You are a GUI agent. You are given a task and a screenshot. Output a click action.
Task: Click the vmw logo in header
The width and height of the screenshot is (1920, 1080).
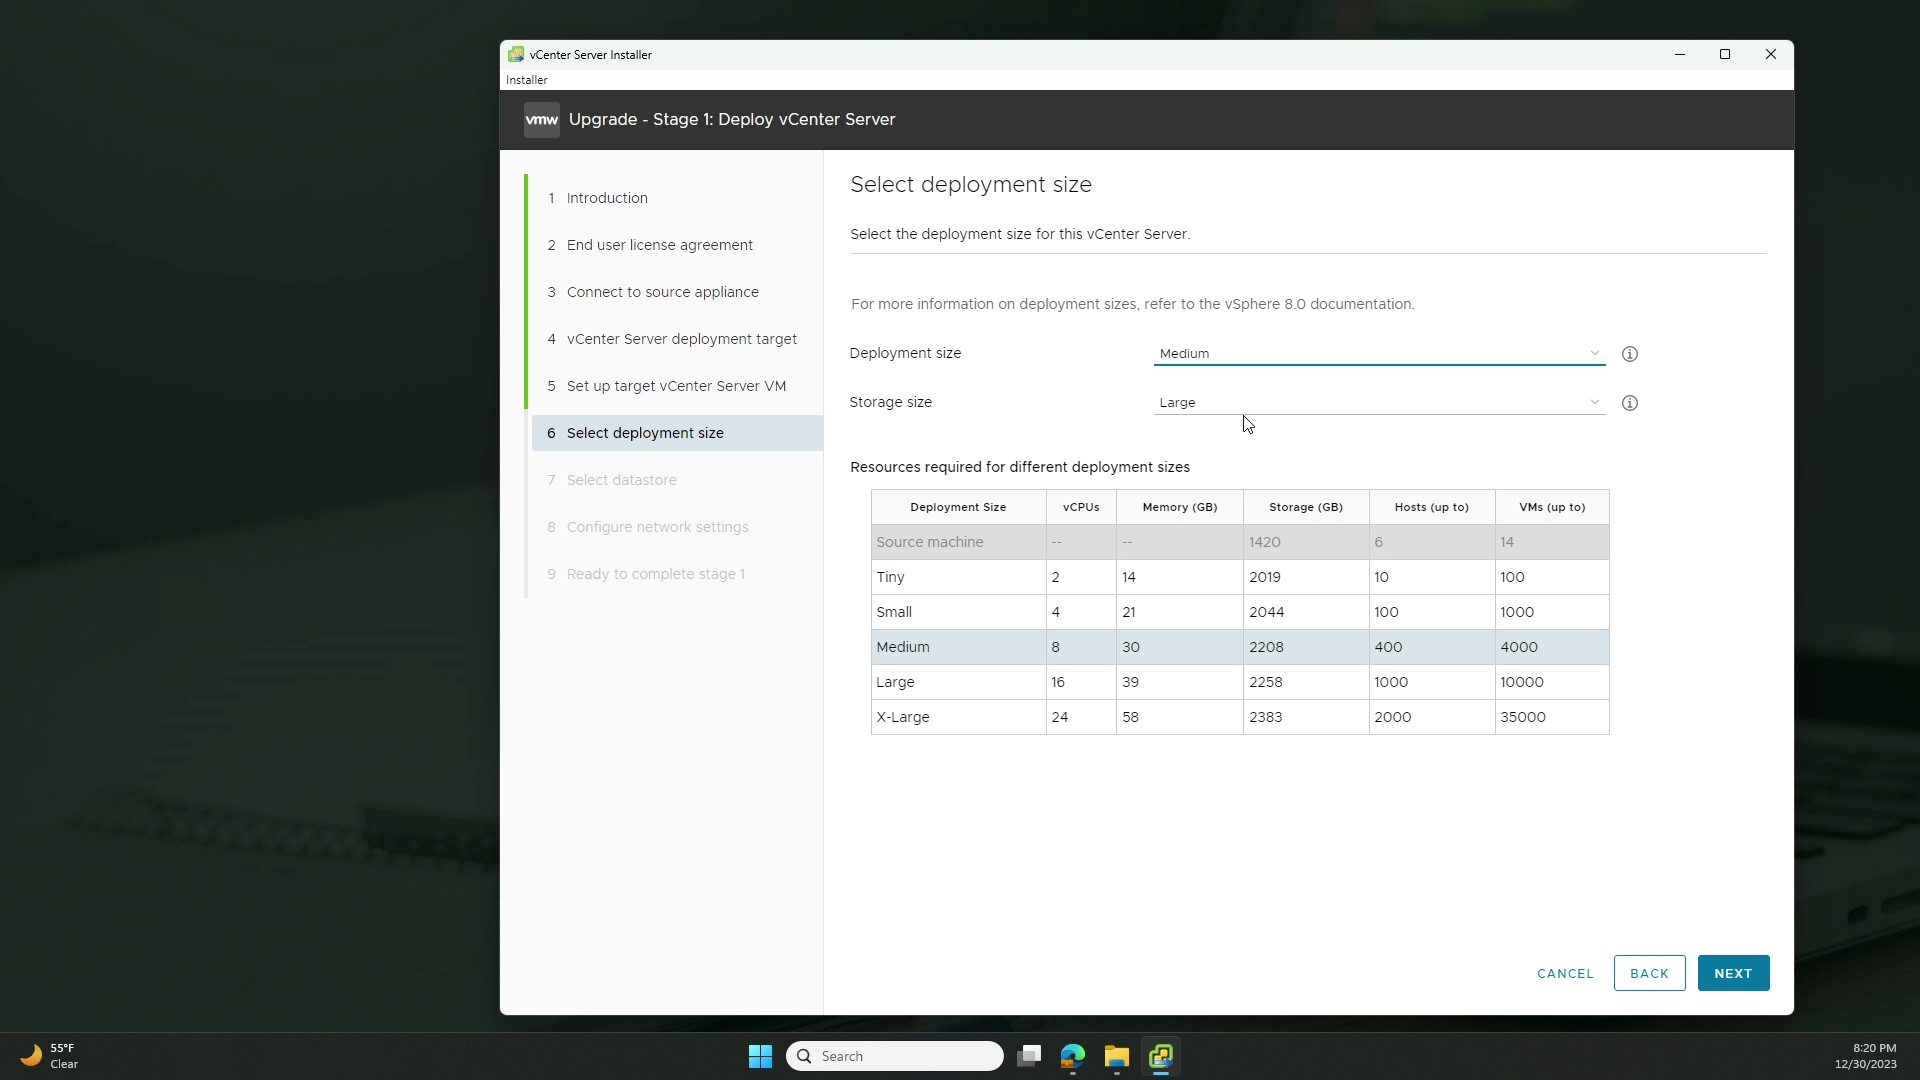point(541,120)
